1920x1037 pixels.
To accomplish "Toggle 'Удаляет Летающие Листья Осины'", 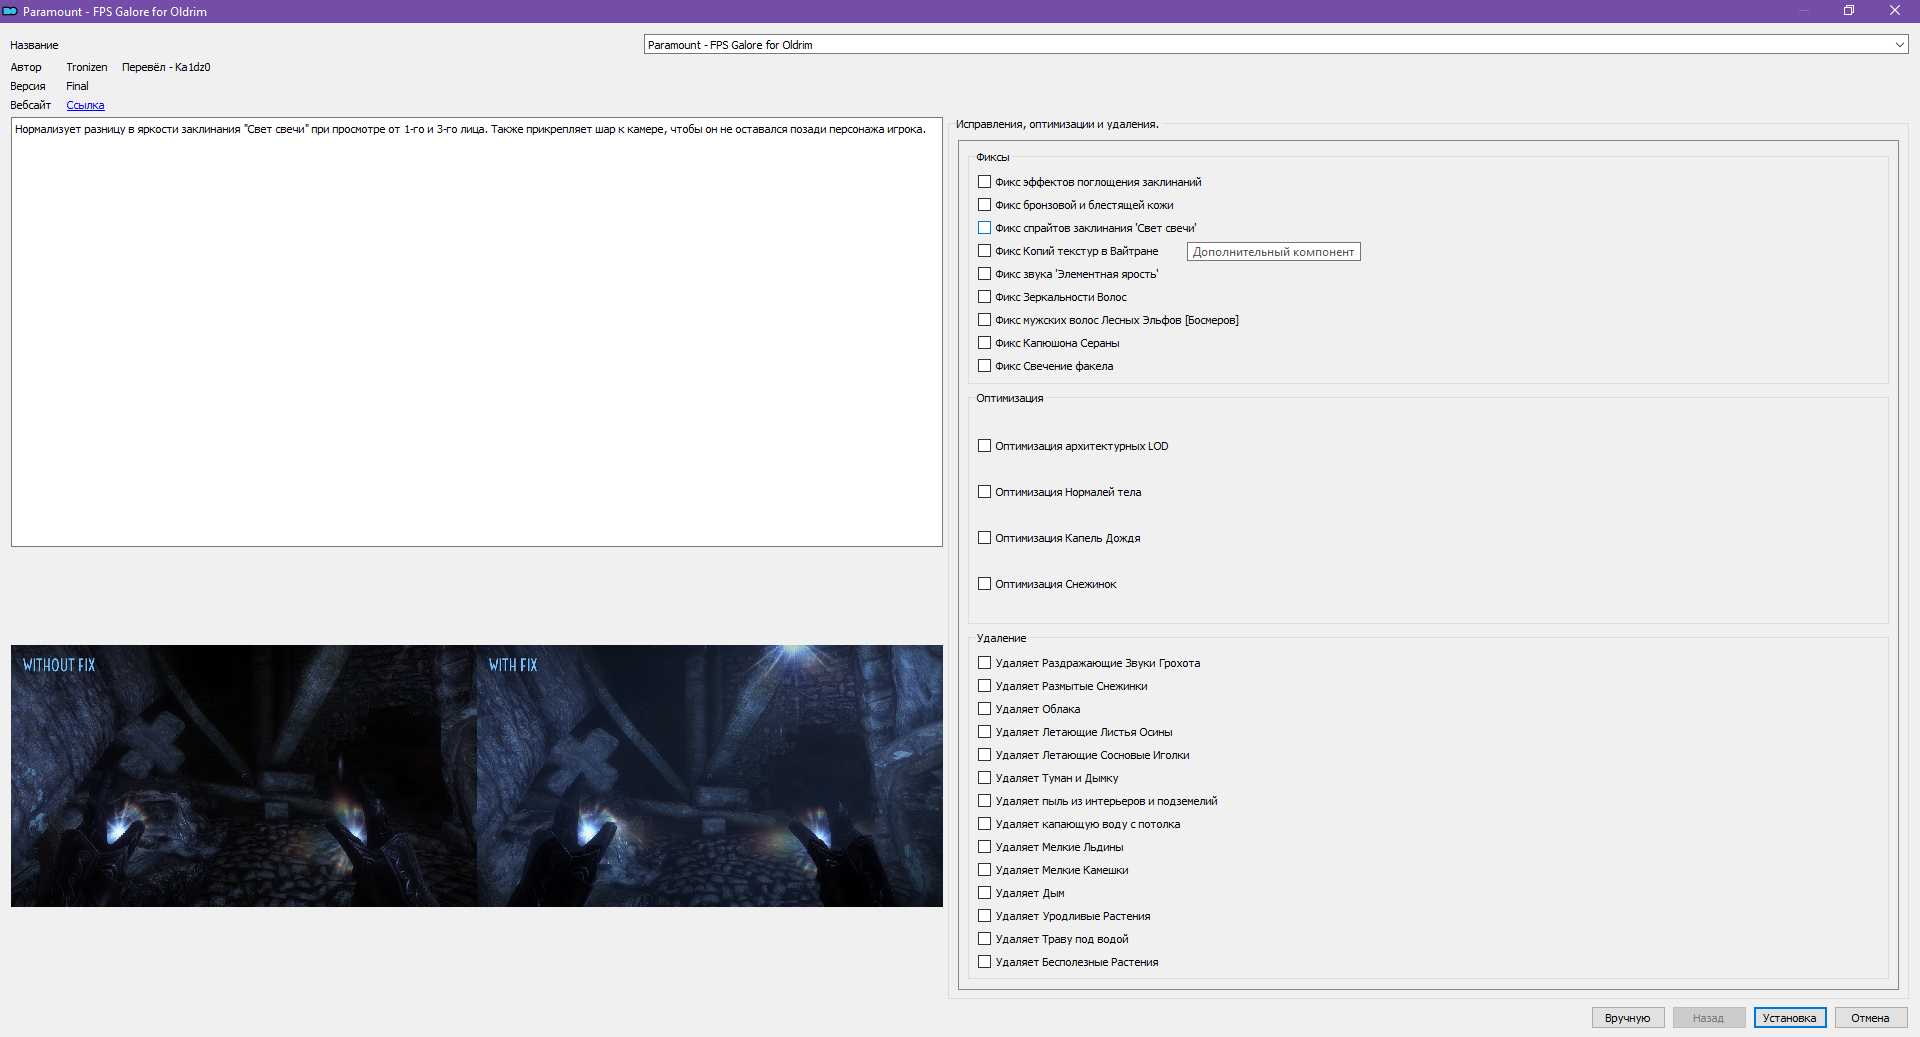I will 984,732.
